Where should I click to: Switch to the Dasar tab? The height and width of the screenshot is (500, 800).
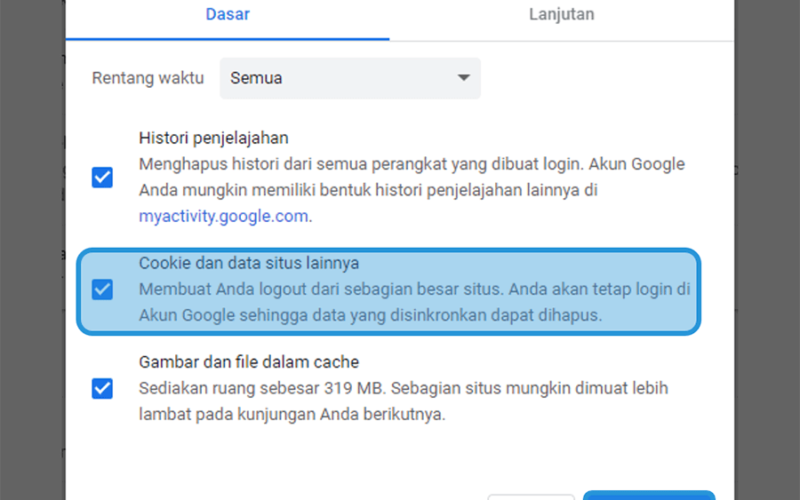click(228, 14)
